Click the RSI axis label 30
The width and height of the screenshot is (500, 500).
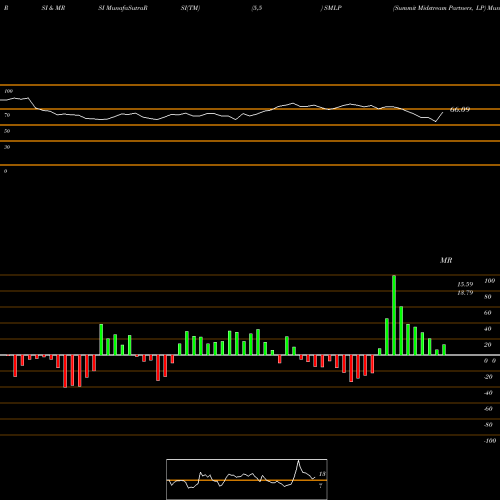(7, 147)
